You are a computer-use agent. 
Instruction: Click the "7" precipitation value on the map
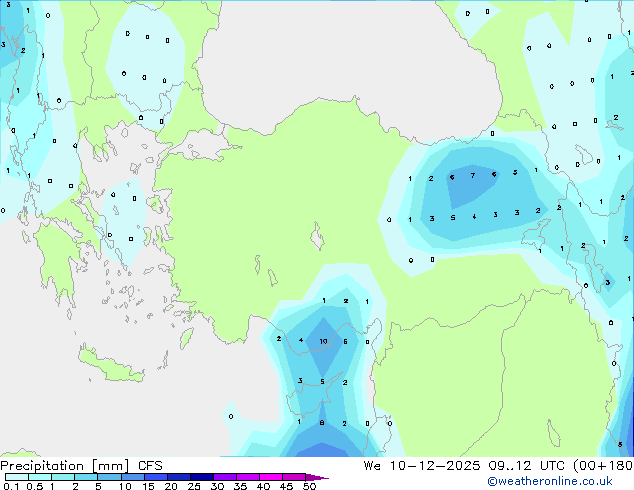pos(473,175)
